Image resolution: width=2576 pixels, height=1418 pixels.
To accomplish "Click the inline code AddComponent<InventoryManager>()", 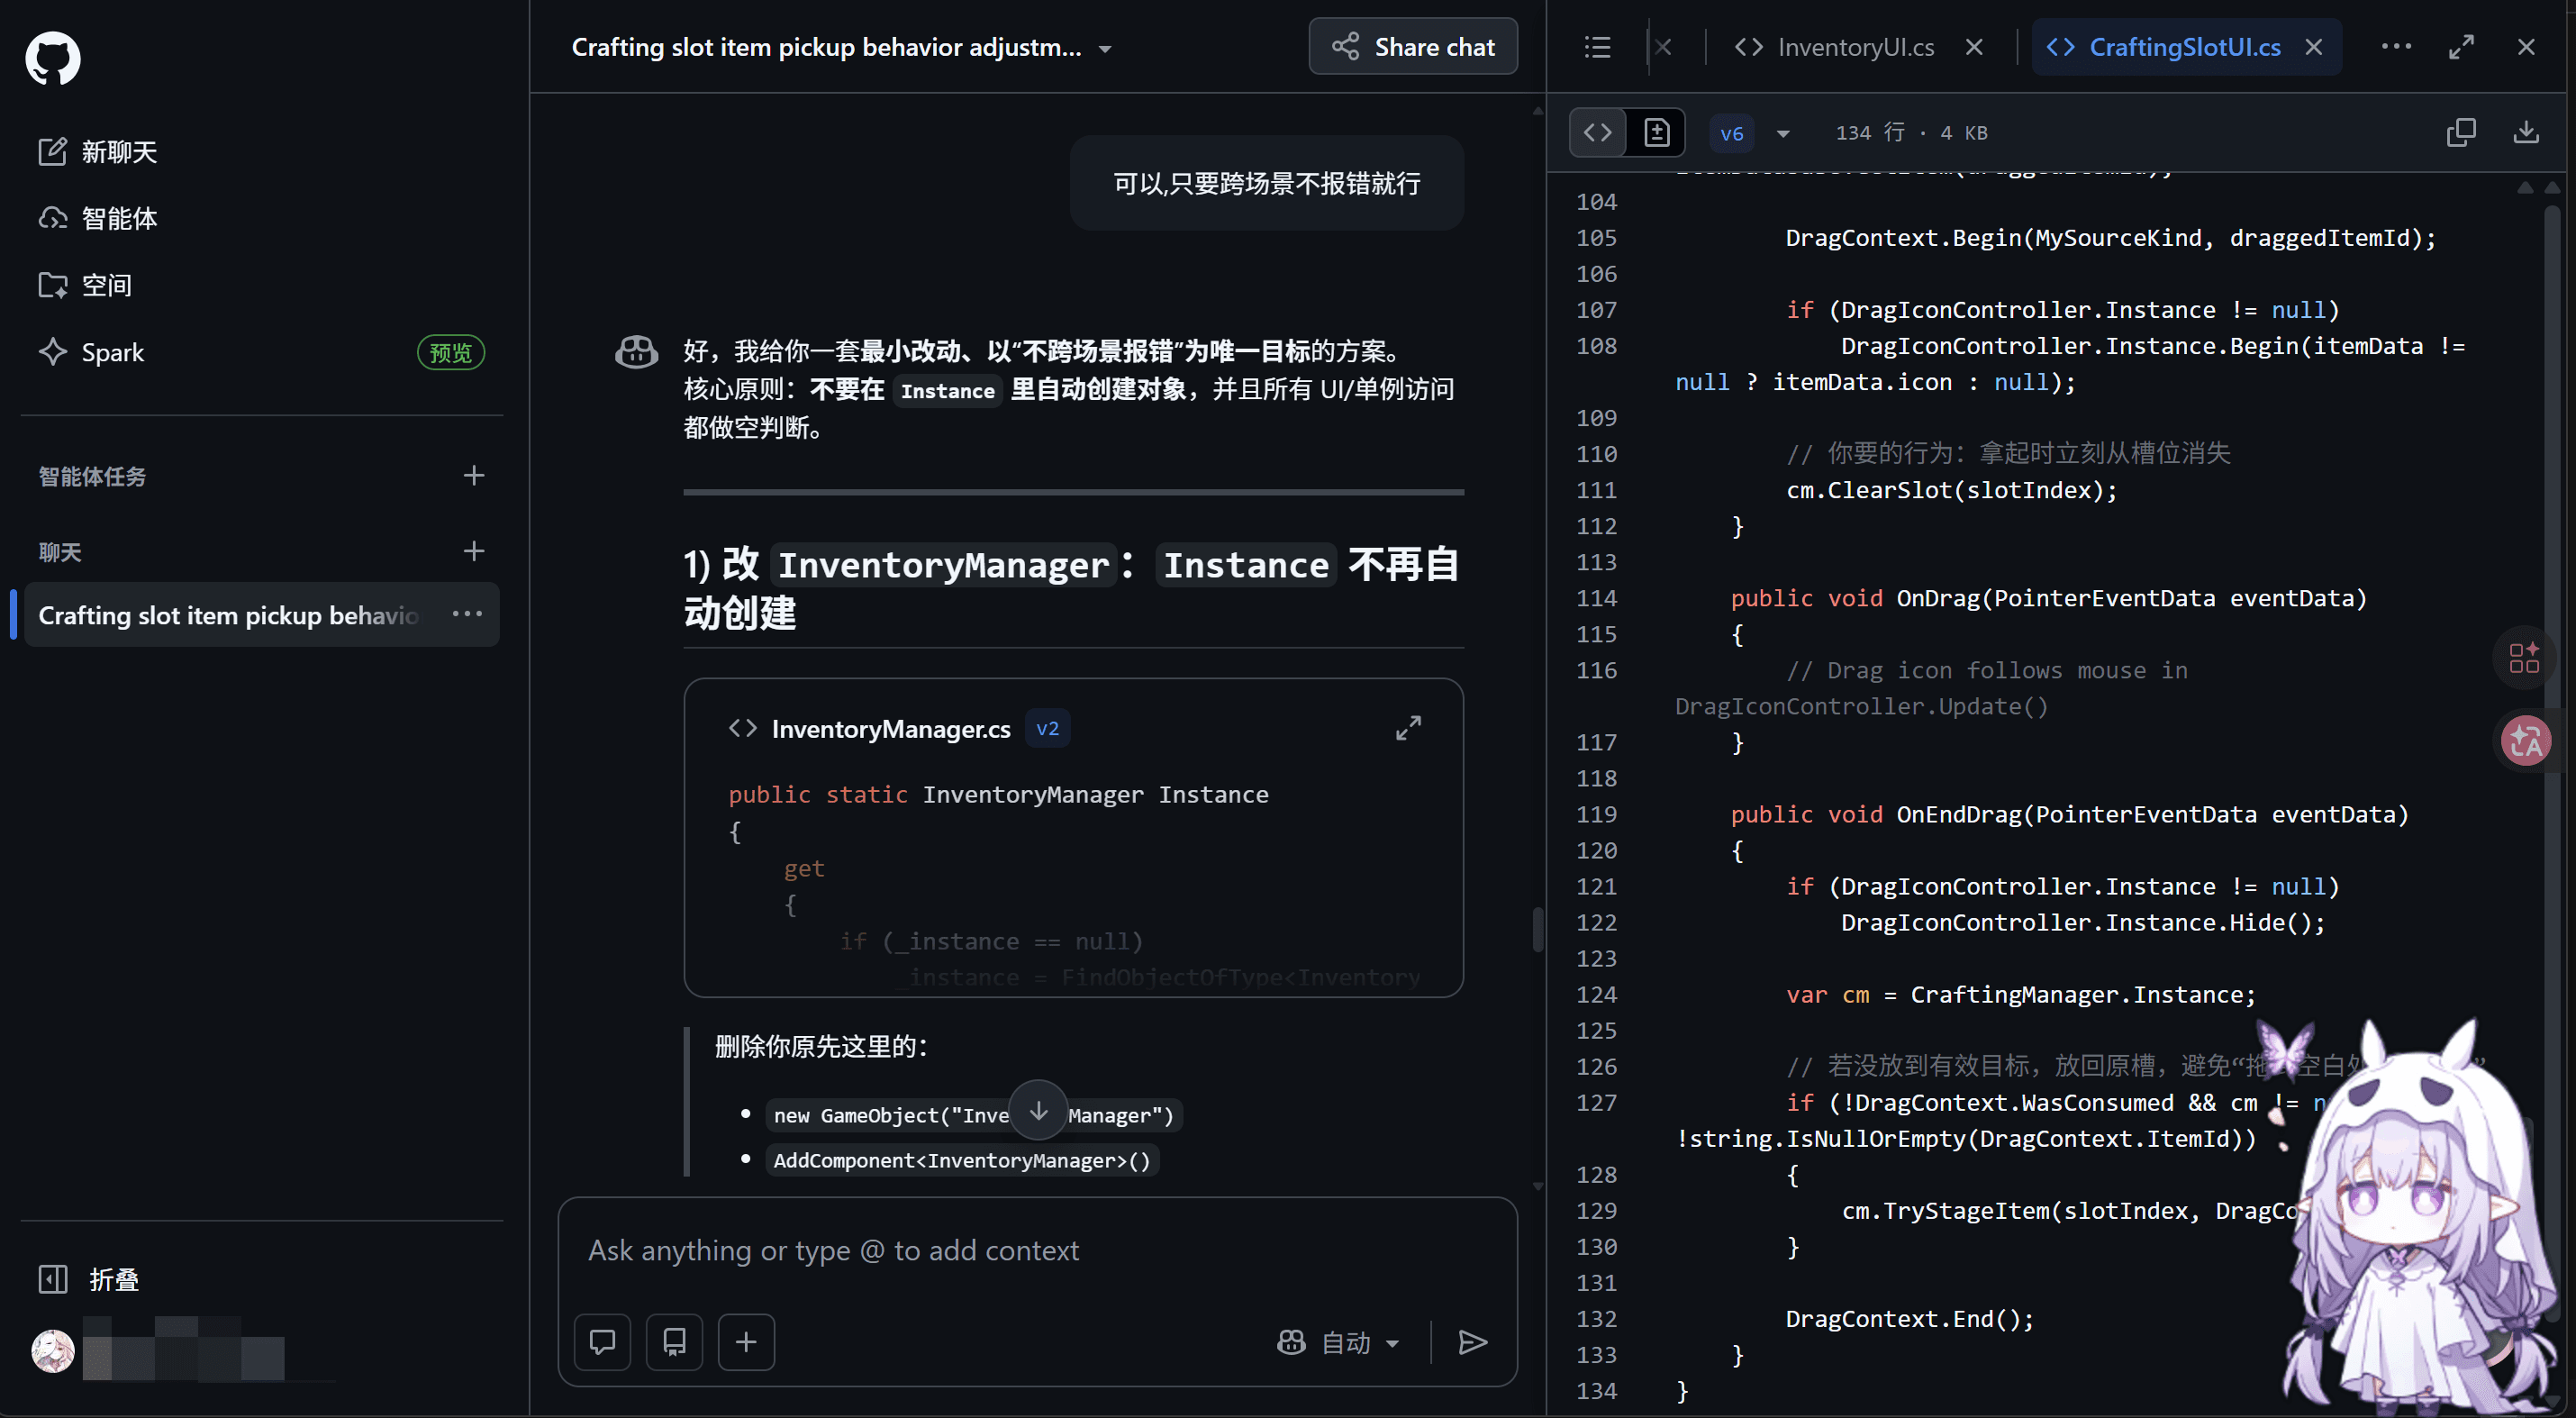I will point(961,1160).
